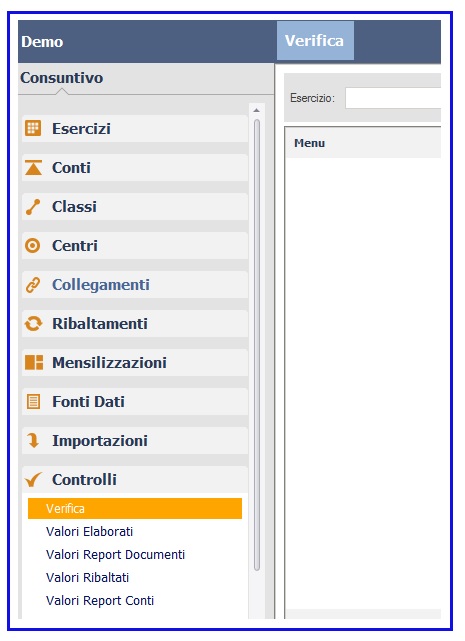
Task: Click the Importazioni down-arrow icon
Action: coord(33,441)
